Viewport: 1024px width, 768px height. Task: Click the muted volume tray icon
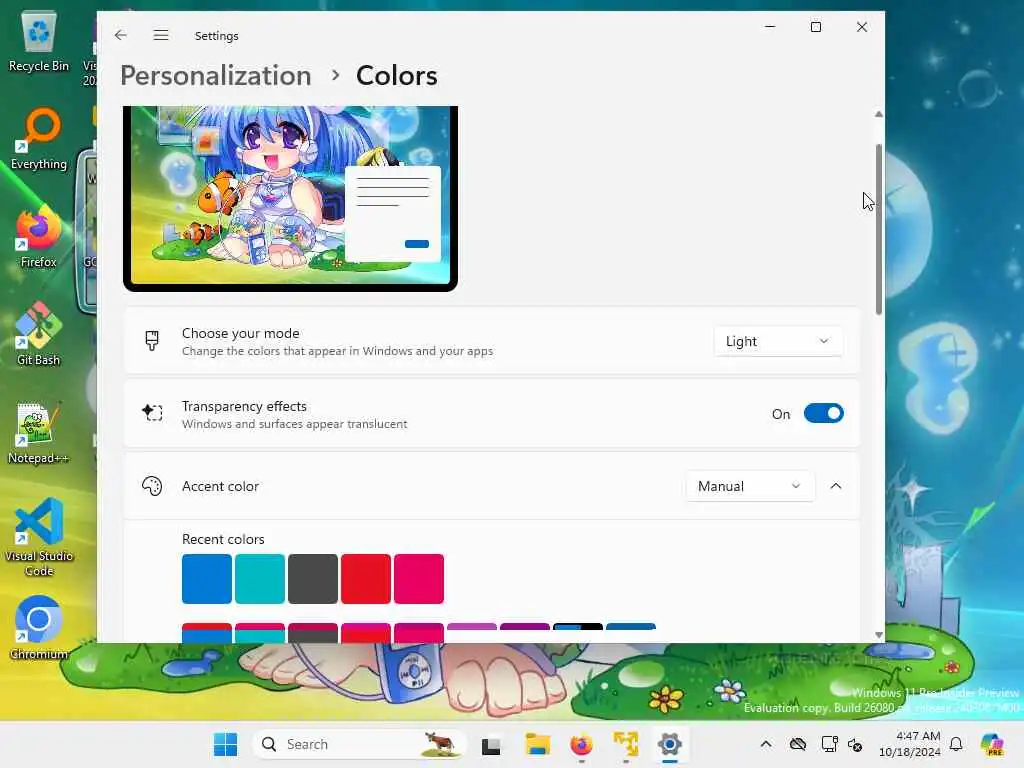point(856,744)
